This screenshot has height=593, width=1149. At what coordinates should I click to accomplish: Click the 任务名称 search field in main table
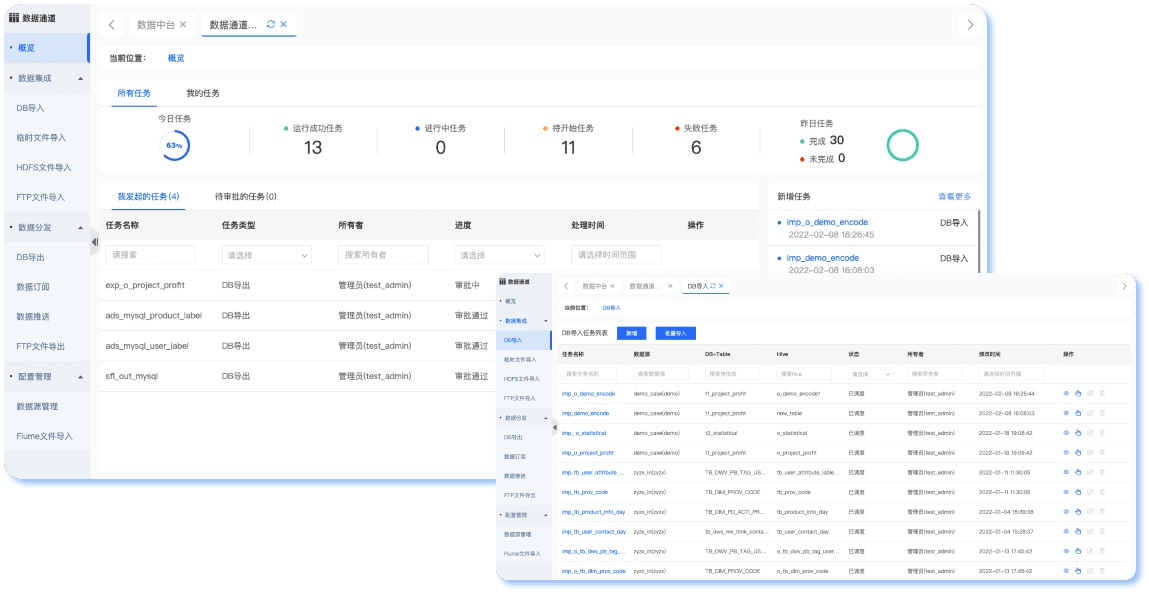point(150,255)
